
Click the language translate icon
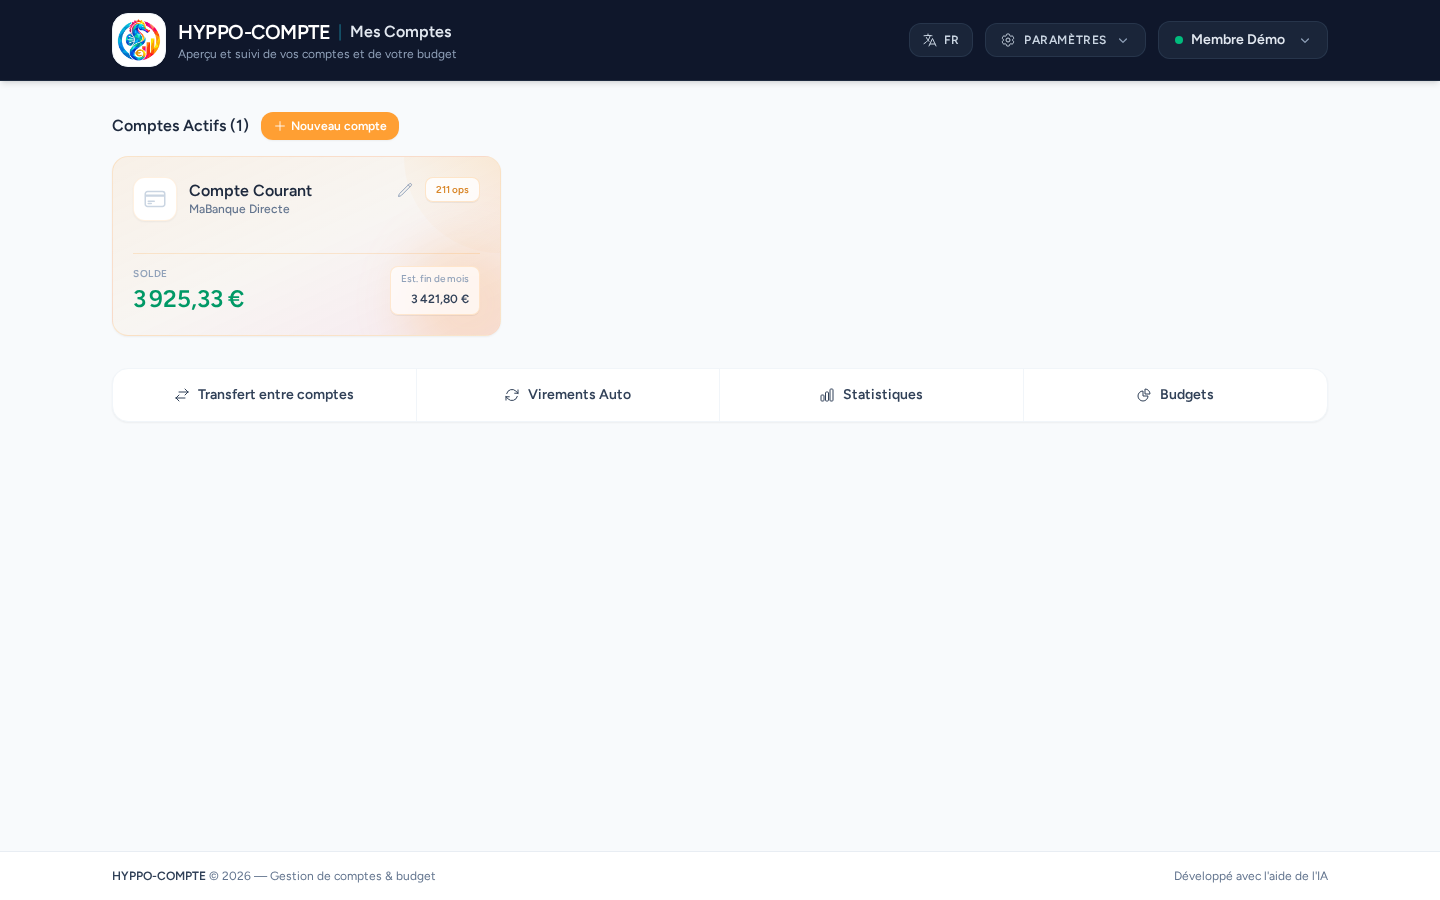930,40
